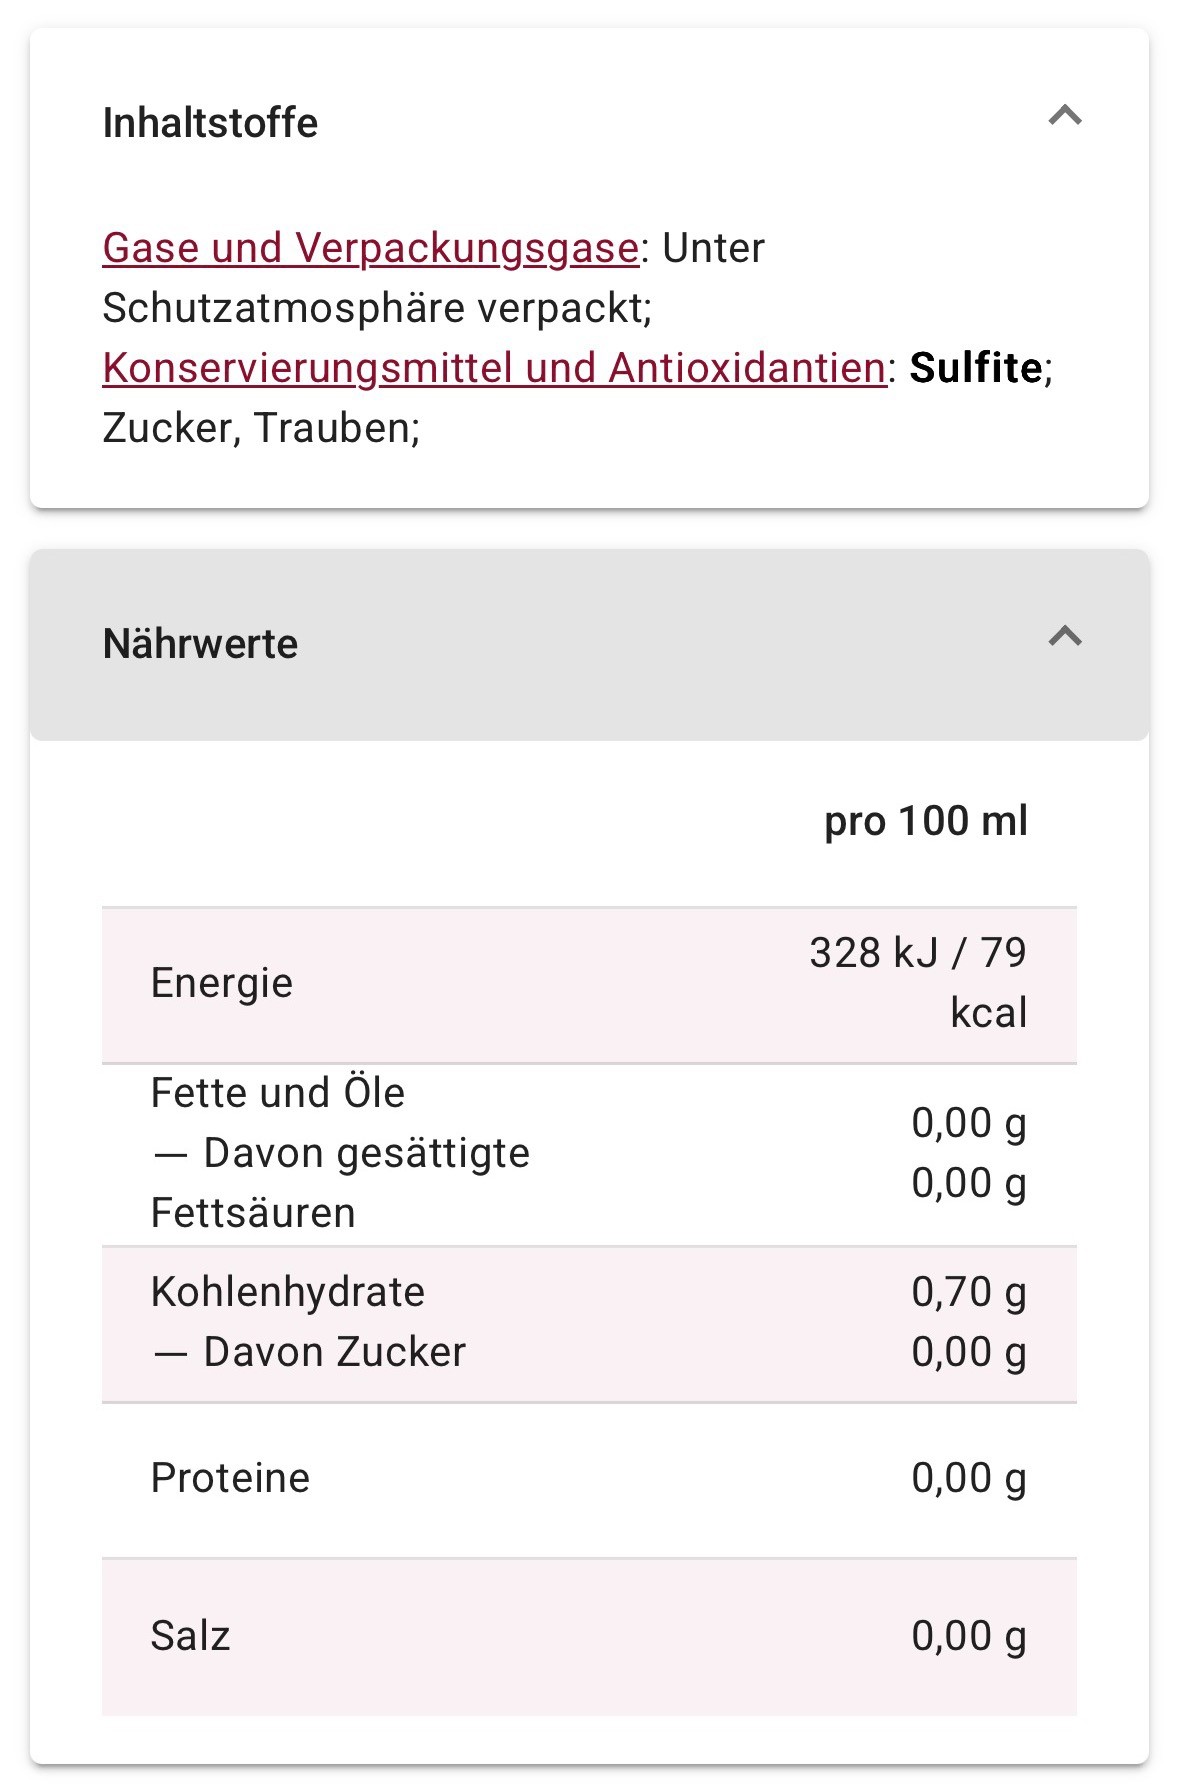Click the Proteine 0,00 g value
The height and width of the screenshot is (1785, 1179).
point(969,1478)
